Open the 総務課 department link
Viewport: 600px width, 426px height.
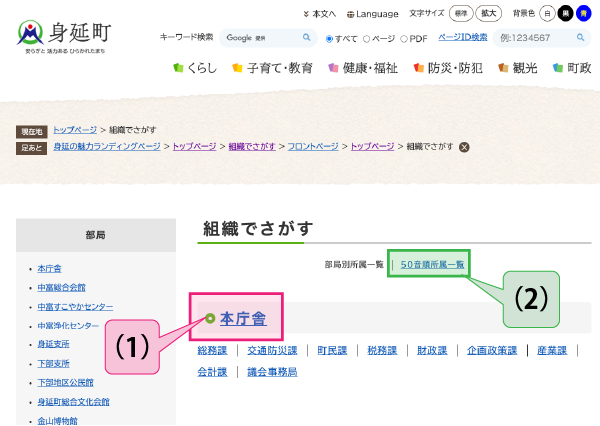coord(212,350)
